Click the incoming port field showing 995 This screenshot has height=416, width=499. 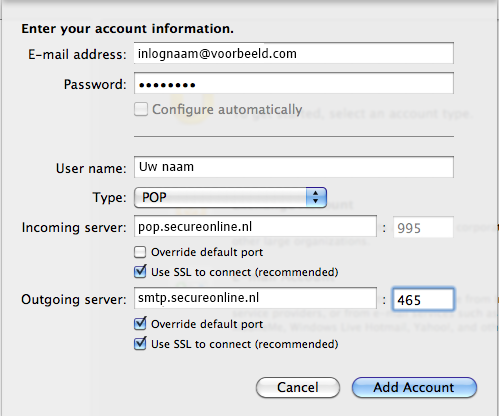[423, 228]
